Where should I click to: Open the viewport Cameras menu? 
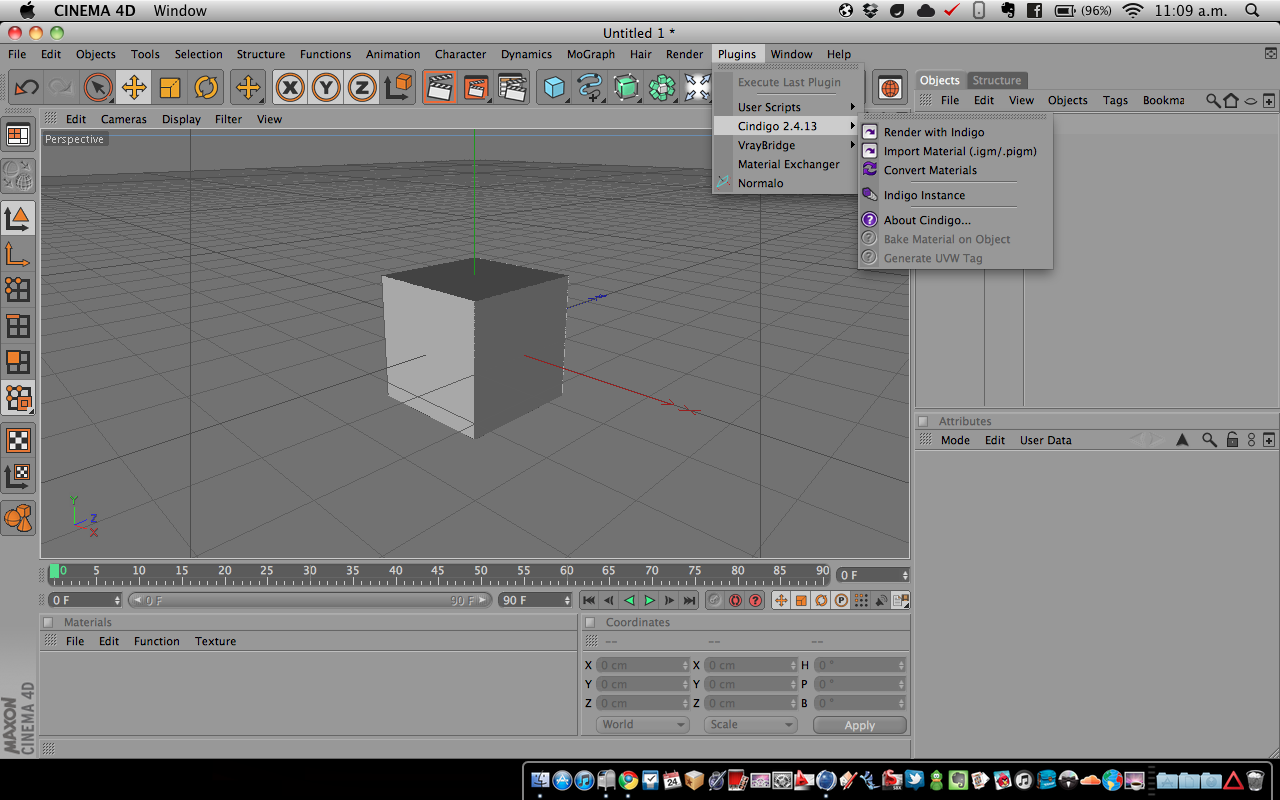(x=124, y=119)
